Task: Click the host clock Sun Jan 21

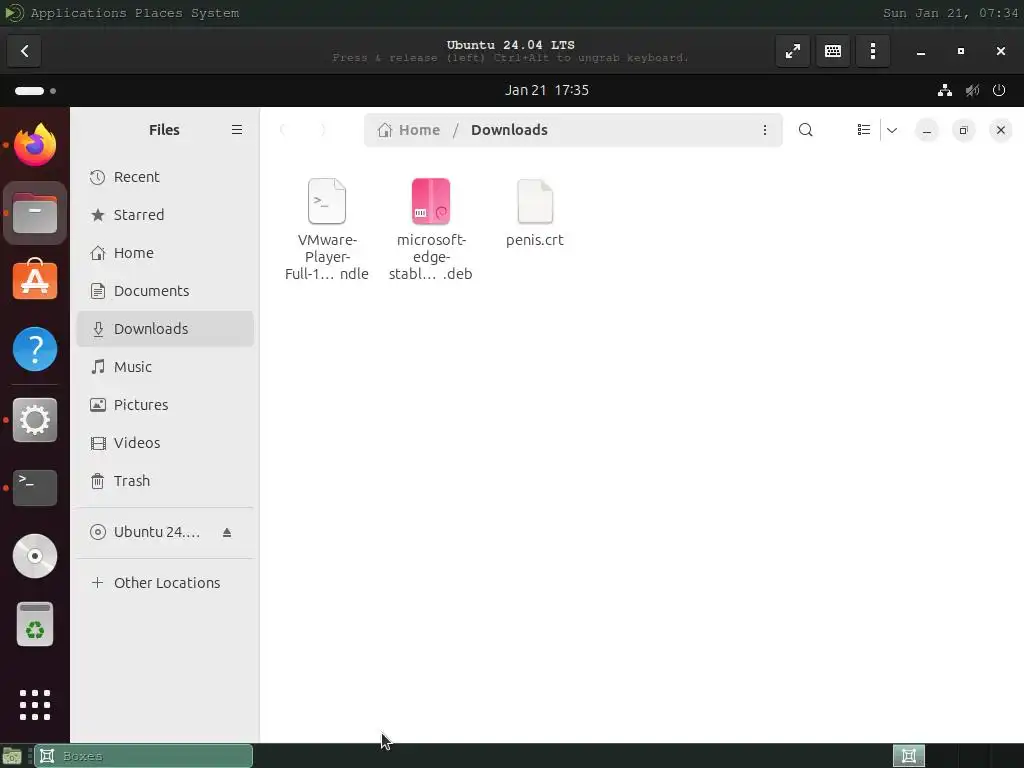Action: [x=950, y=13]
